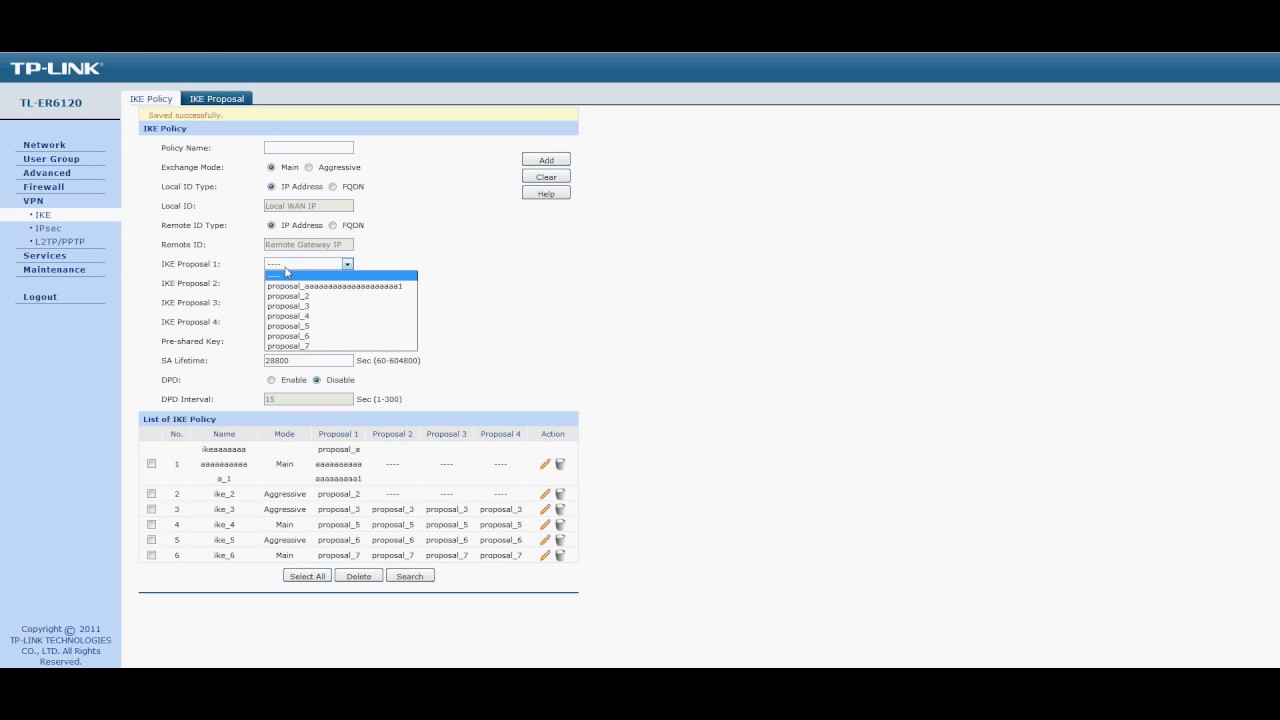
Task: Delete policy row 1 using trash icon
Action: [560, 464]
